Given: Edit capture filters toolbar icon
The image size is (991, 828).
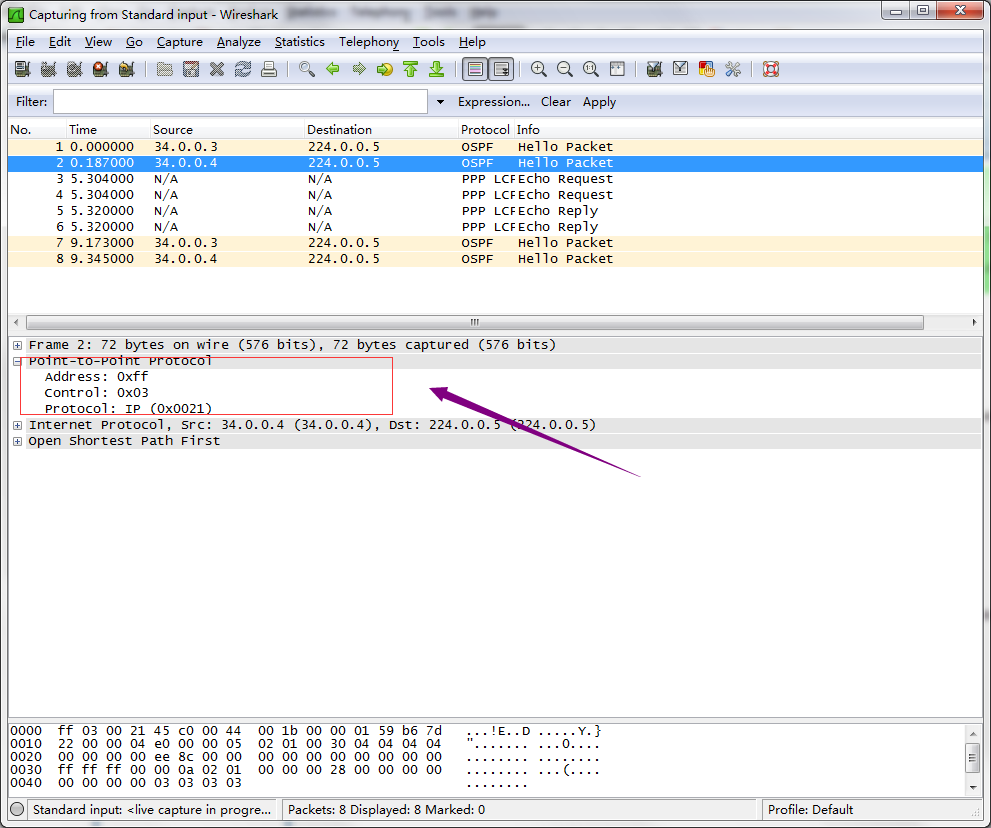Looking at the screenshot, I should tap(654, 69).
